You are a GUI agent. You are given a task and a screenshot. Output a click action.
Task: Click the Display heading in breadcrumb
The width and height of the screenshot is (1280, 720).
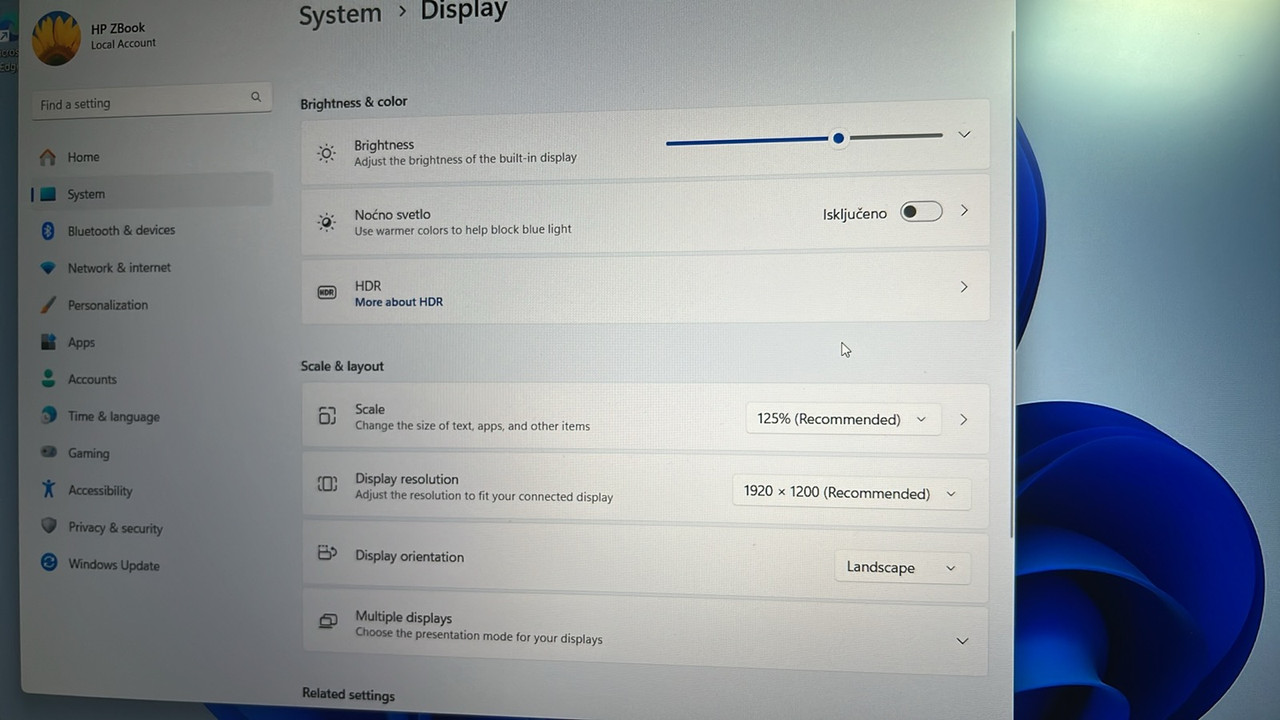(x=464, y=11)
